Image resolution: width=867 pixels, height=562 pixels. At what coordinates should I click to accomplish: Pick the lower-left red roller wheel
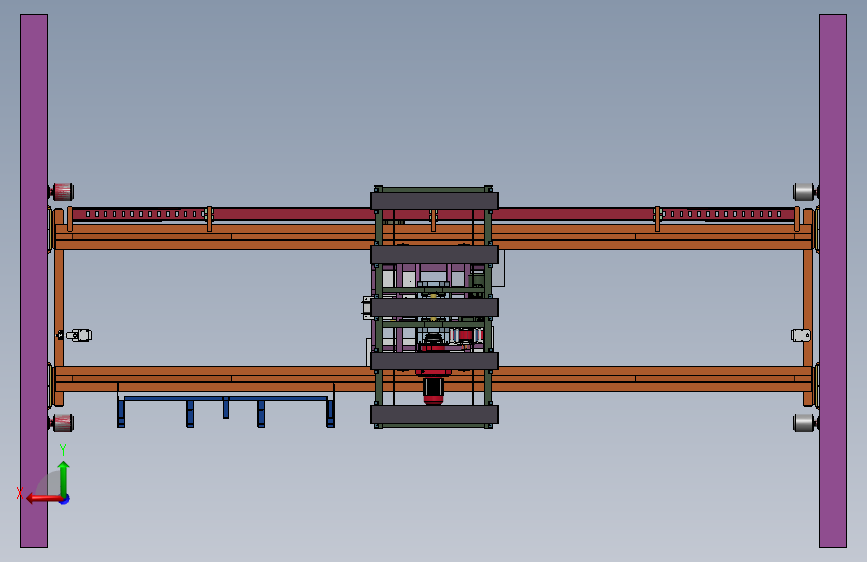click(x=62, y=423)
